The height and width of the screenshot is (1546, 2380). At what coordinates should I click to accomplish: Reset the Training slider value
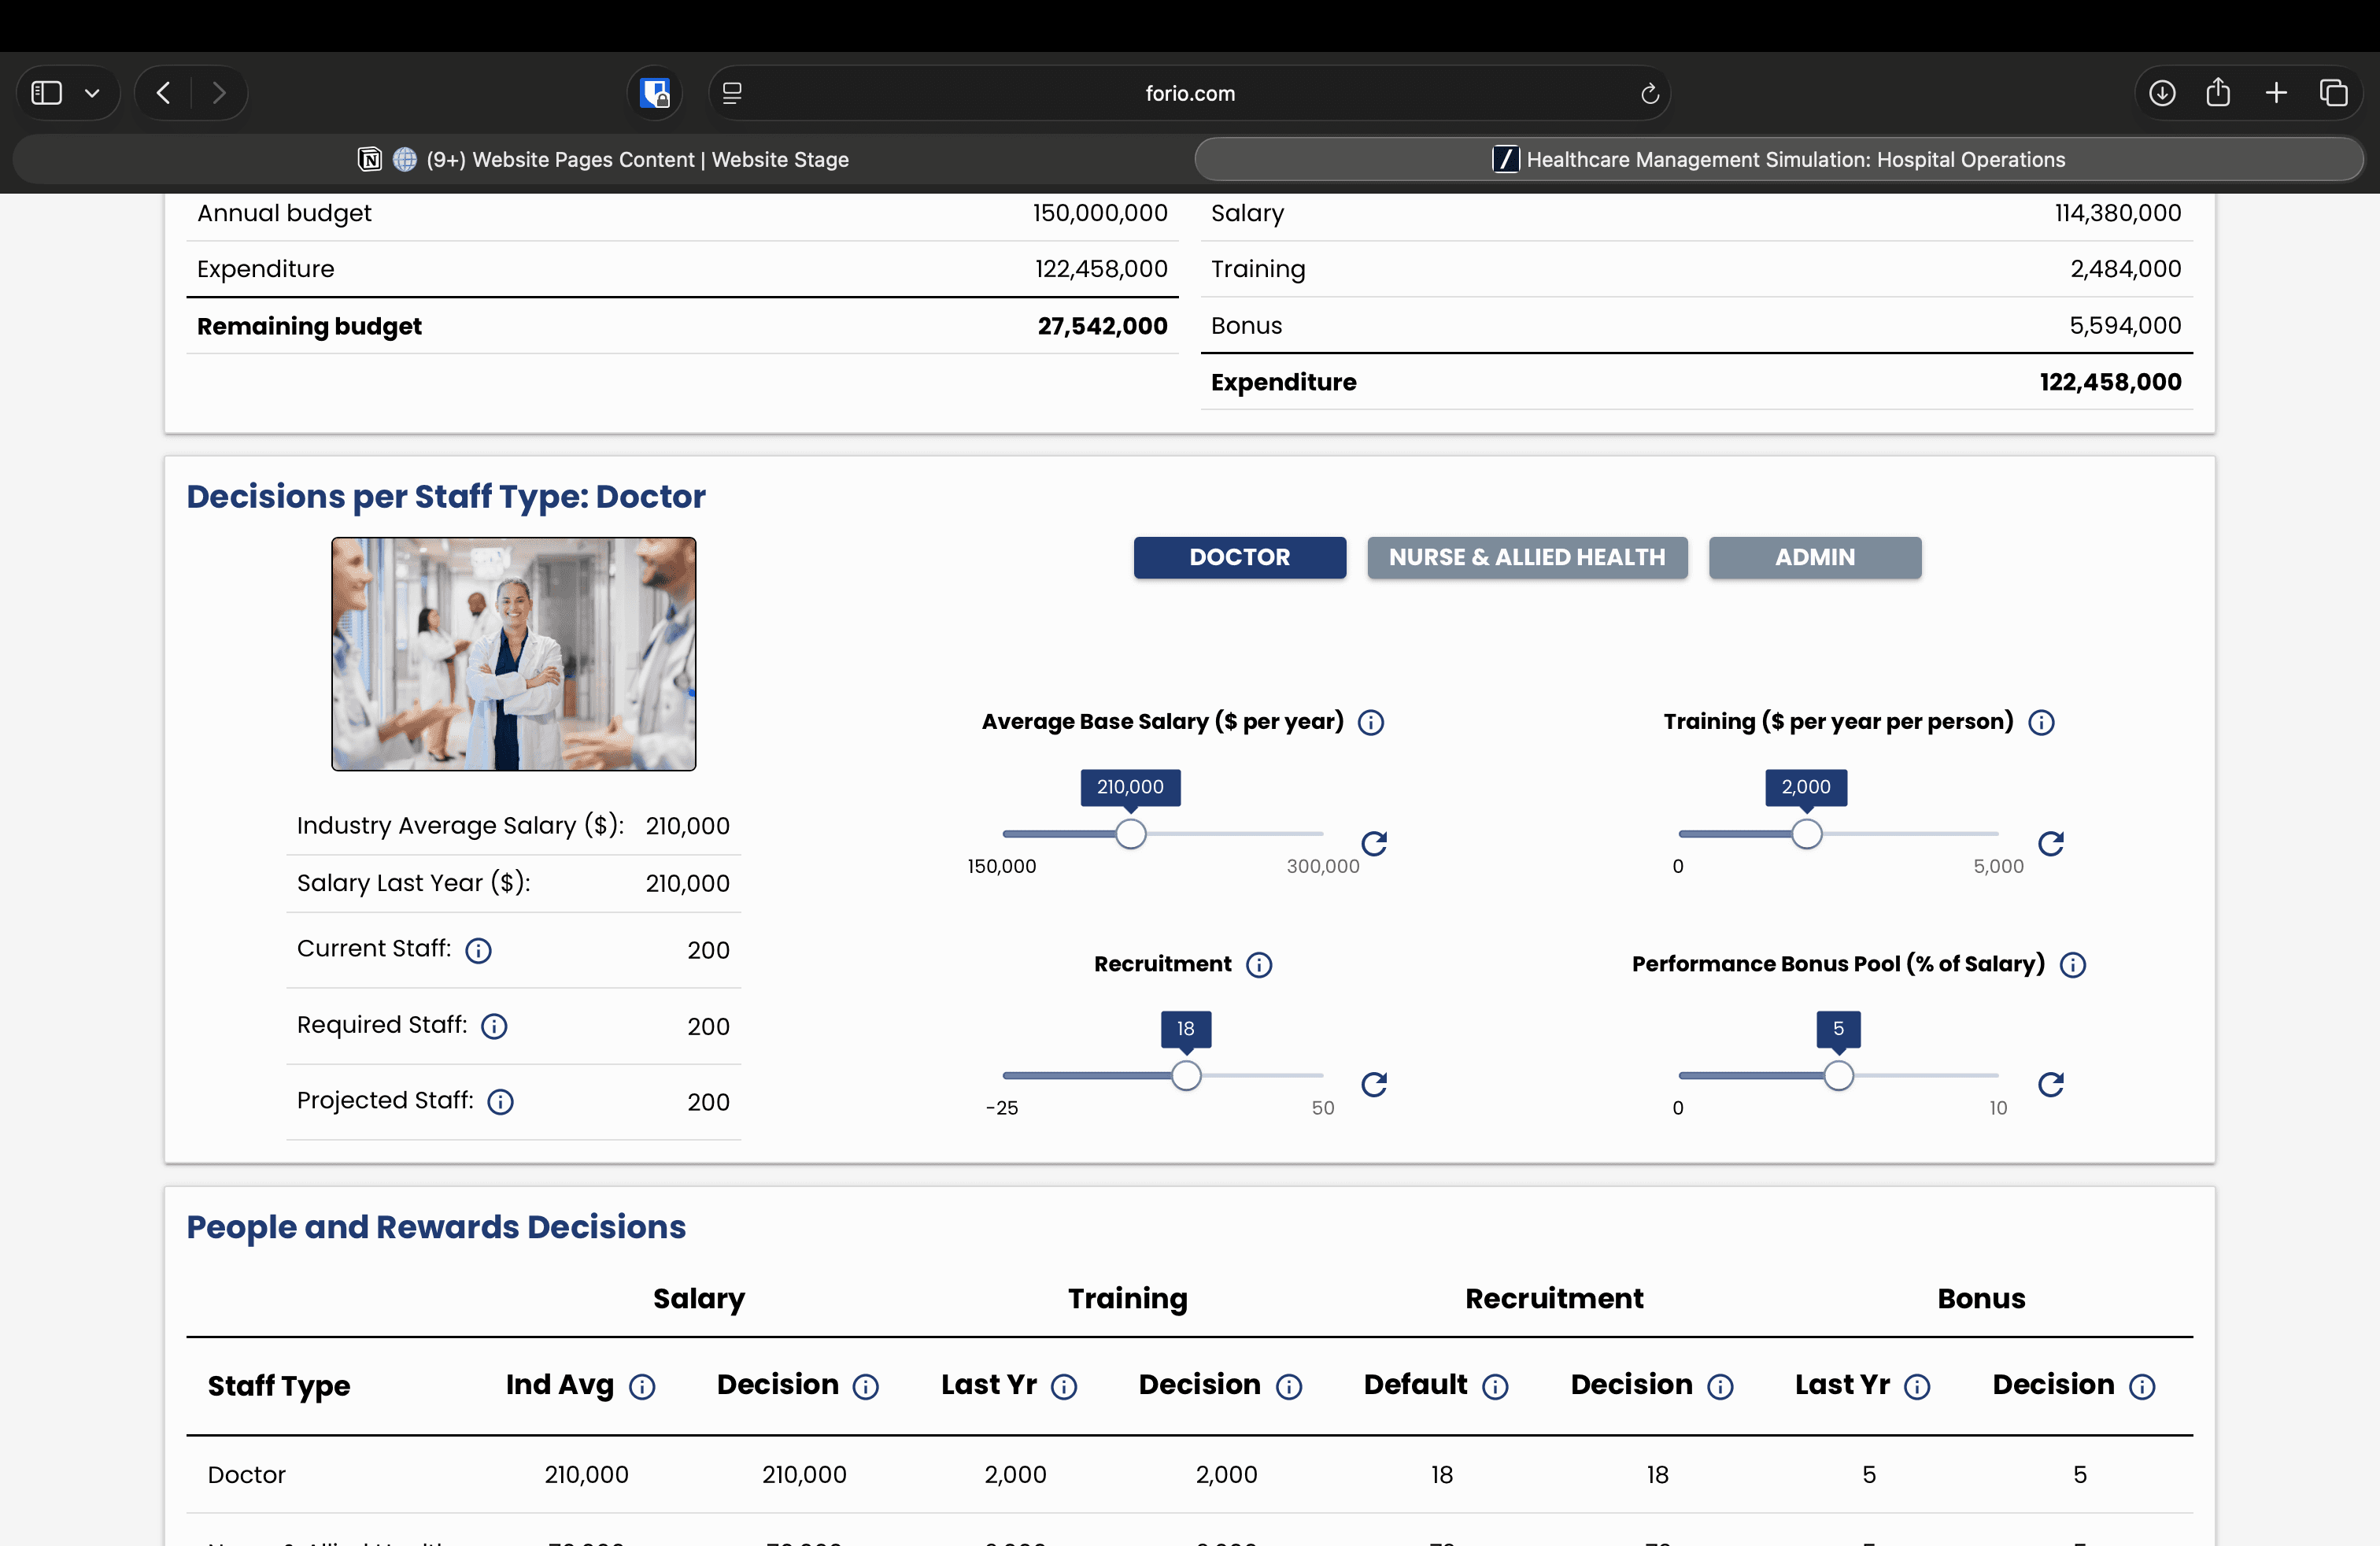pyautogui.click(x=2050, y=843)
